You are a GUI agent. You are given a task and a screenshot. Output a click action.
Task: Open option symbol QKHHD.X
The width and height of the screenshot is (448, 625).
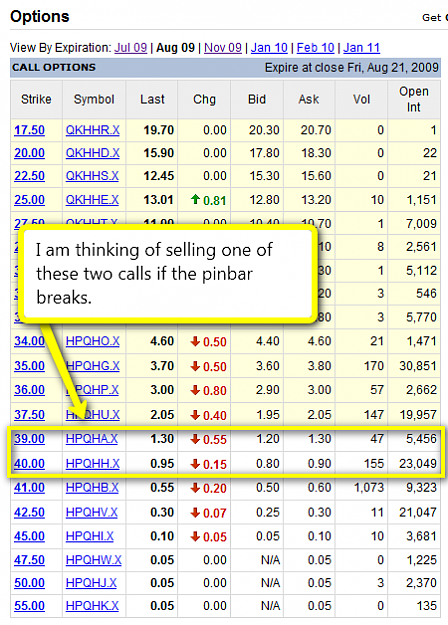point(92,153)
